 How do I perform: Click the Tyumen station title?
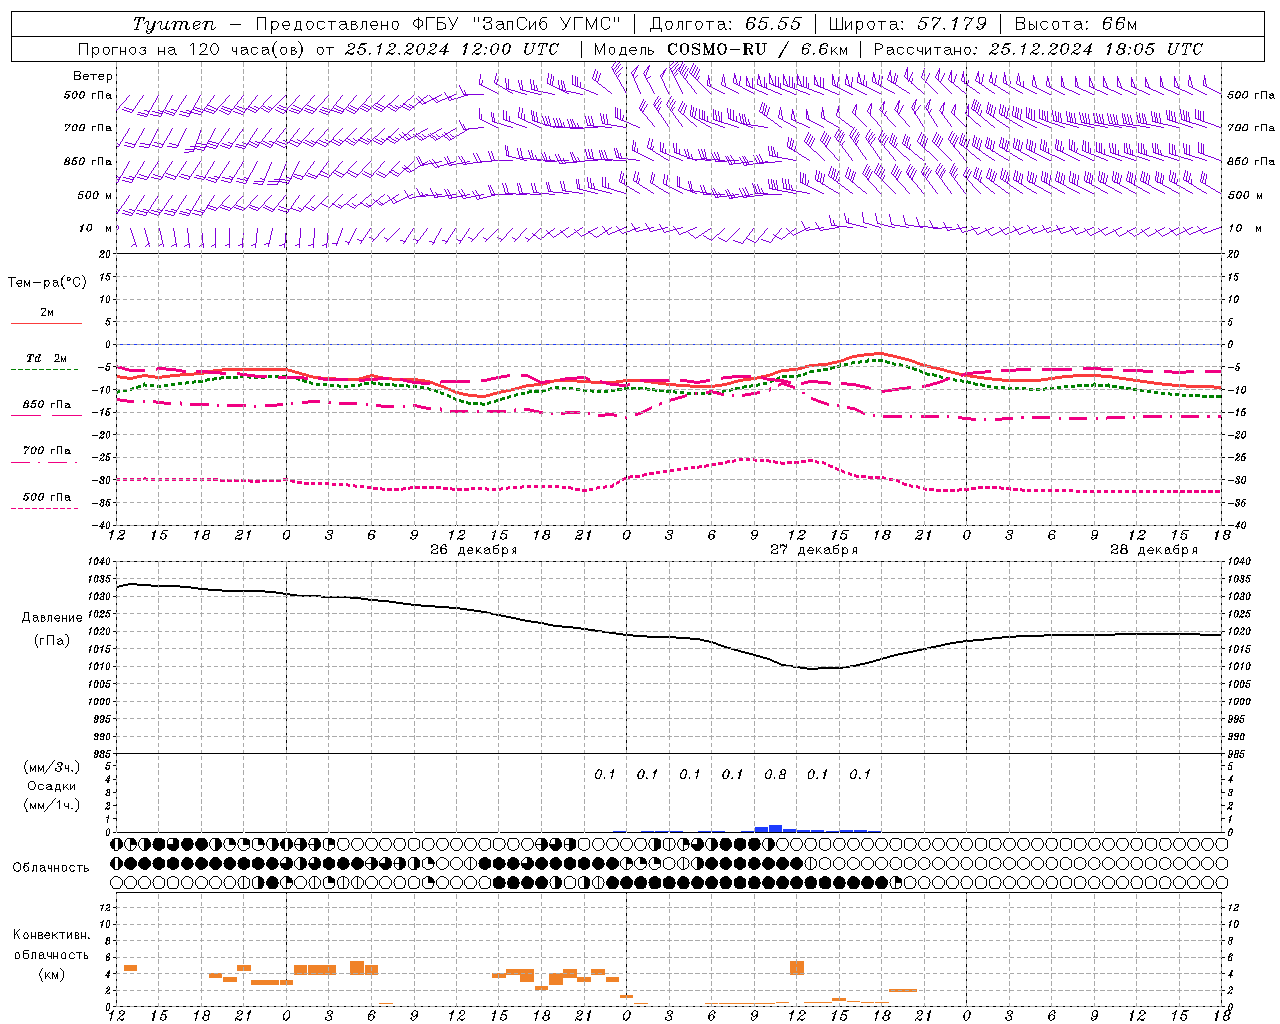tap(174, 24)
